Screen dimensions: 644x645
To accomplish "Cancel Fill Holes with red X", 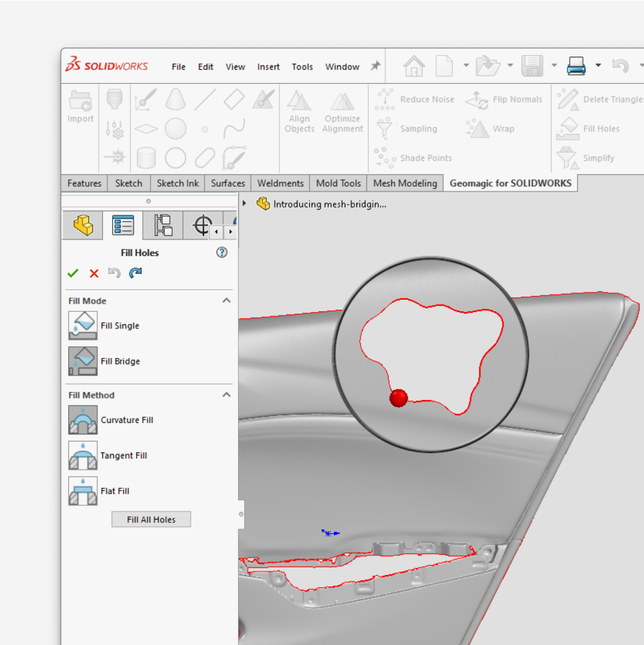I will pos(94,274).
